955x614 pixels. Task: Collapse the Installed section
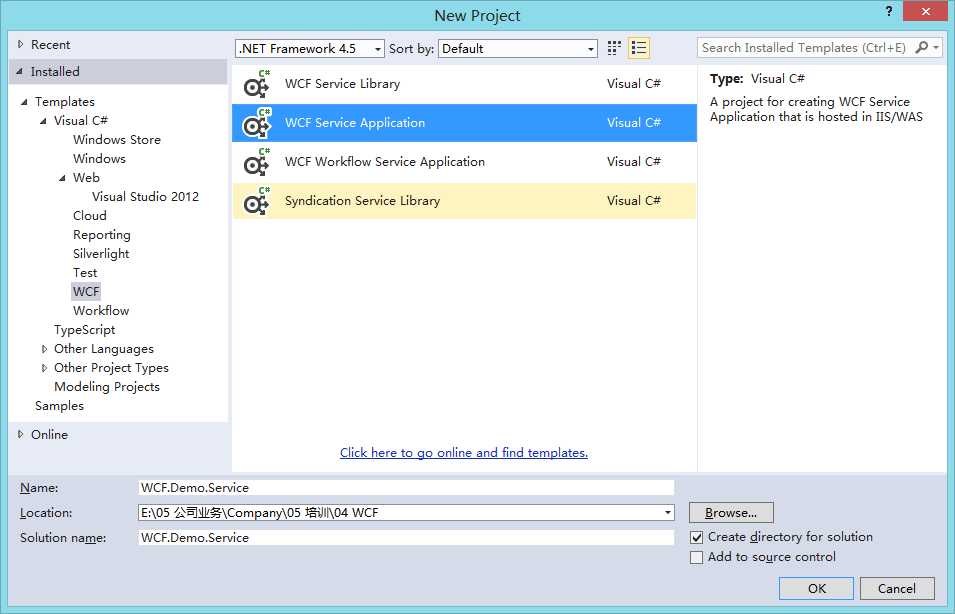(19, 71)
